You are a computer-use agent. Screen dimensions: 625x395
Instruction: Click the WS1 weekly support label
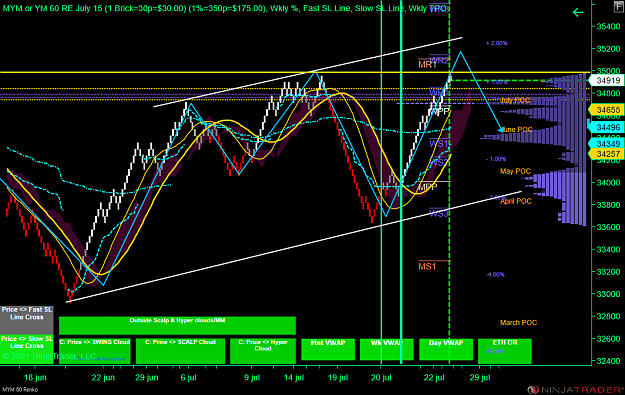[438, 143]
